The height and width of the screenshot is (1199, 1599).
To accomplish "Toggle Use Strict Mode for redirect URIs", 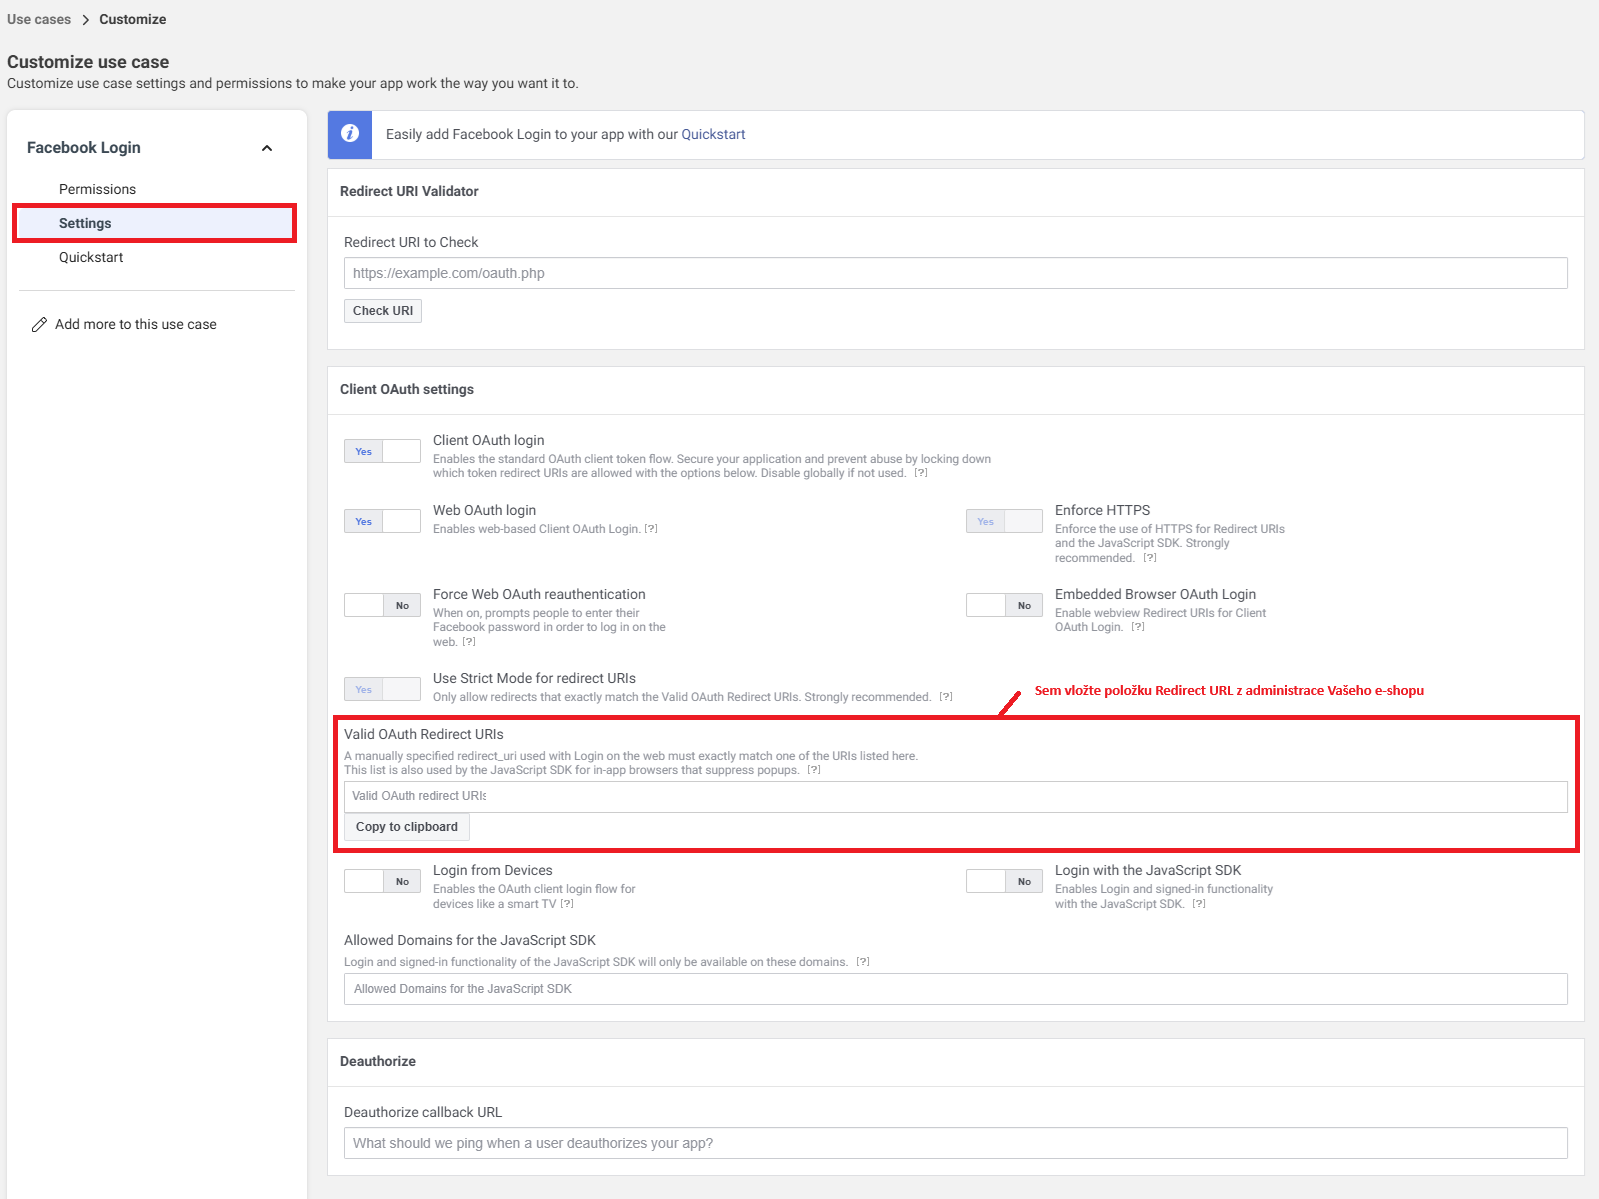I will pos(382,689).
